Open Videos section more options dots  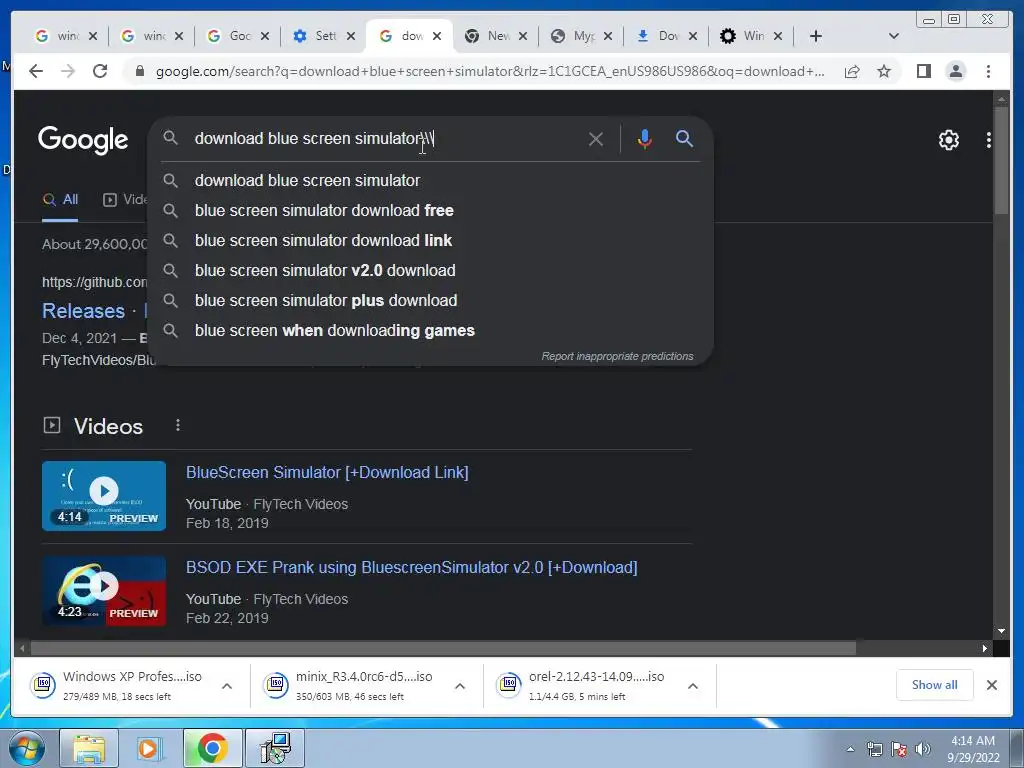point(178,426)
